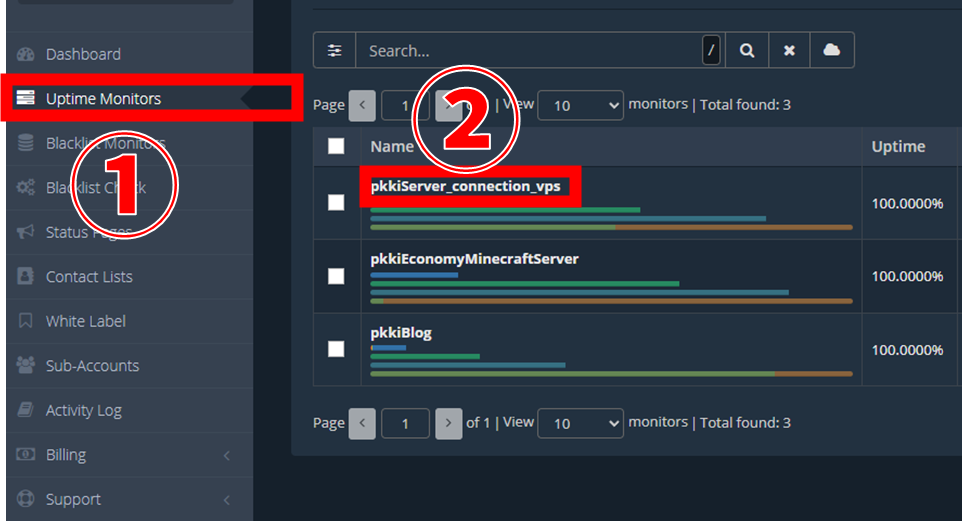This screenshot has height=521, width=962.
Task: Click the Blacklist Monitors database icon
Action: tap(25, 142)
